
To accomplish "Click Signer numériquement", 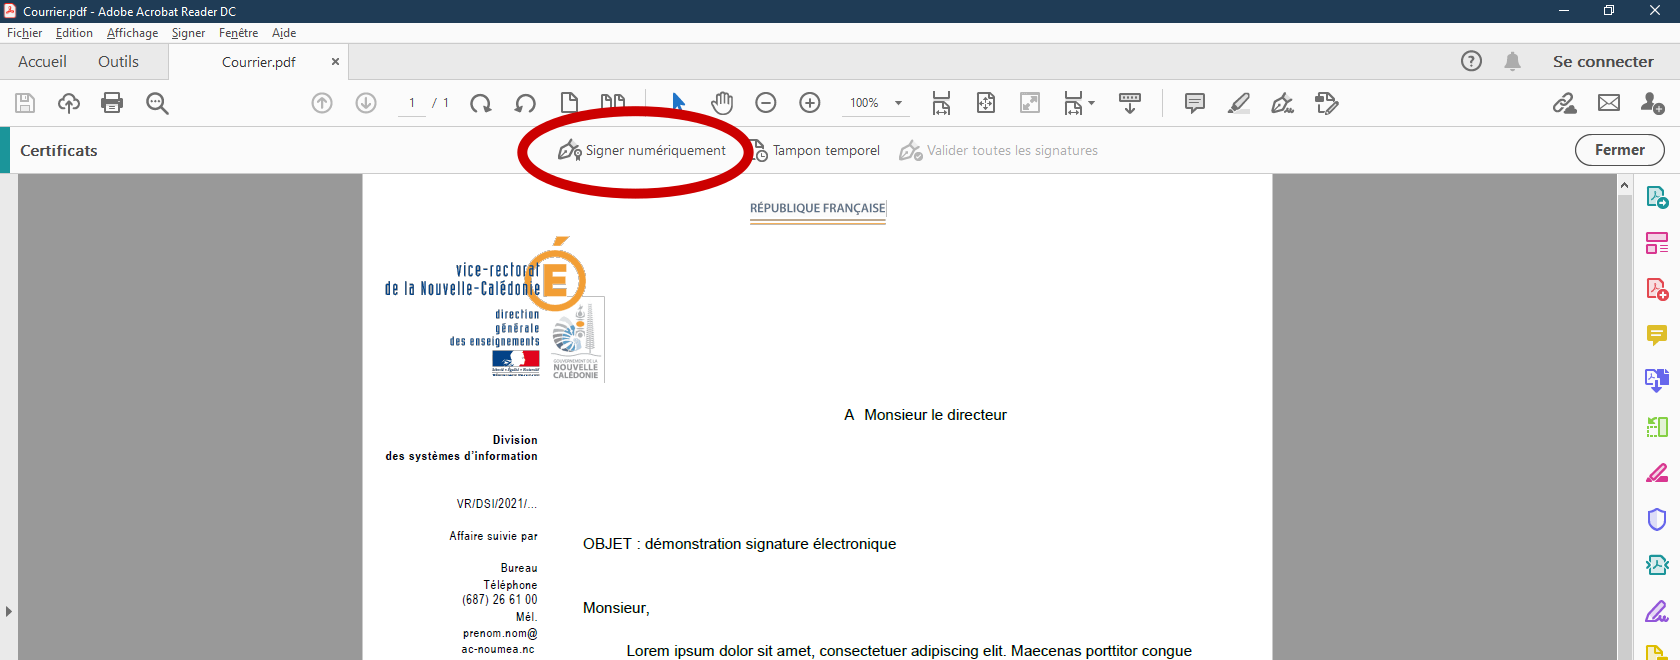I will tap(642, 151).
